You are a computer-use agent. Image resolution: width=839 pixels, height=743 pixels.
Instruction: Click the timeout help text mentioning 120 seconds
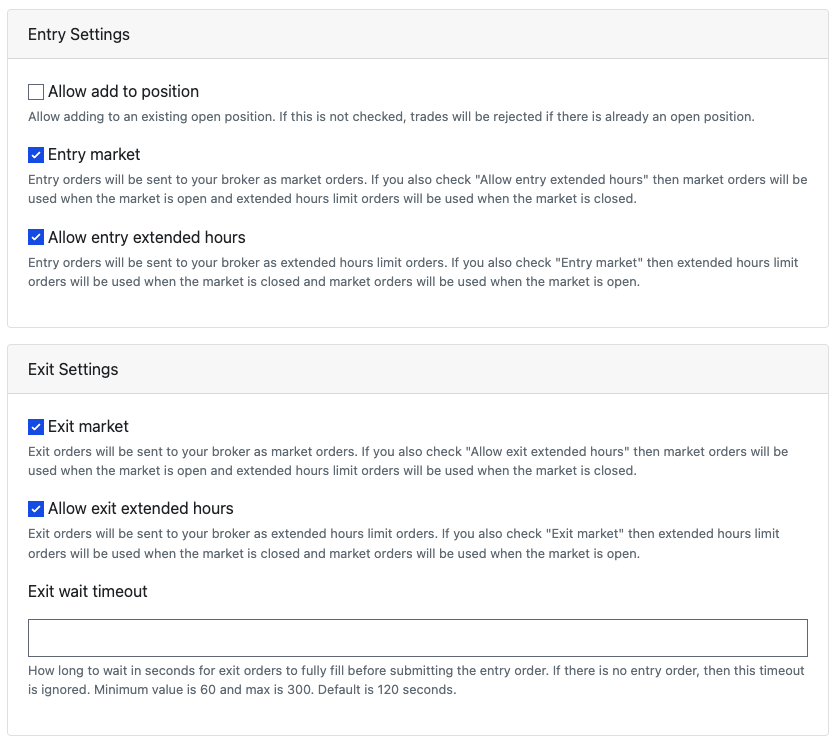417,680
